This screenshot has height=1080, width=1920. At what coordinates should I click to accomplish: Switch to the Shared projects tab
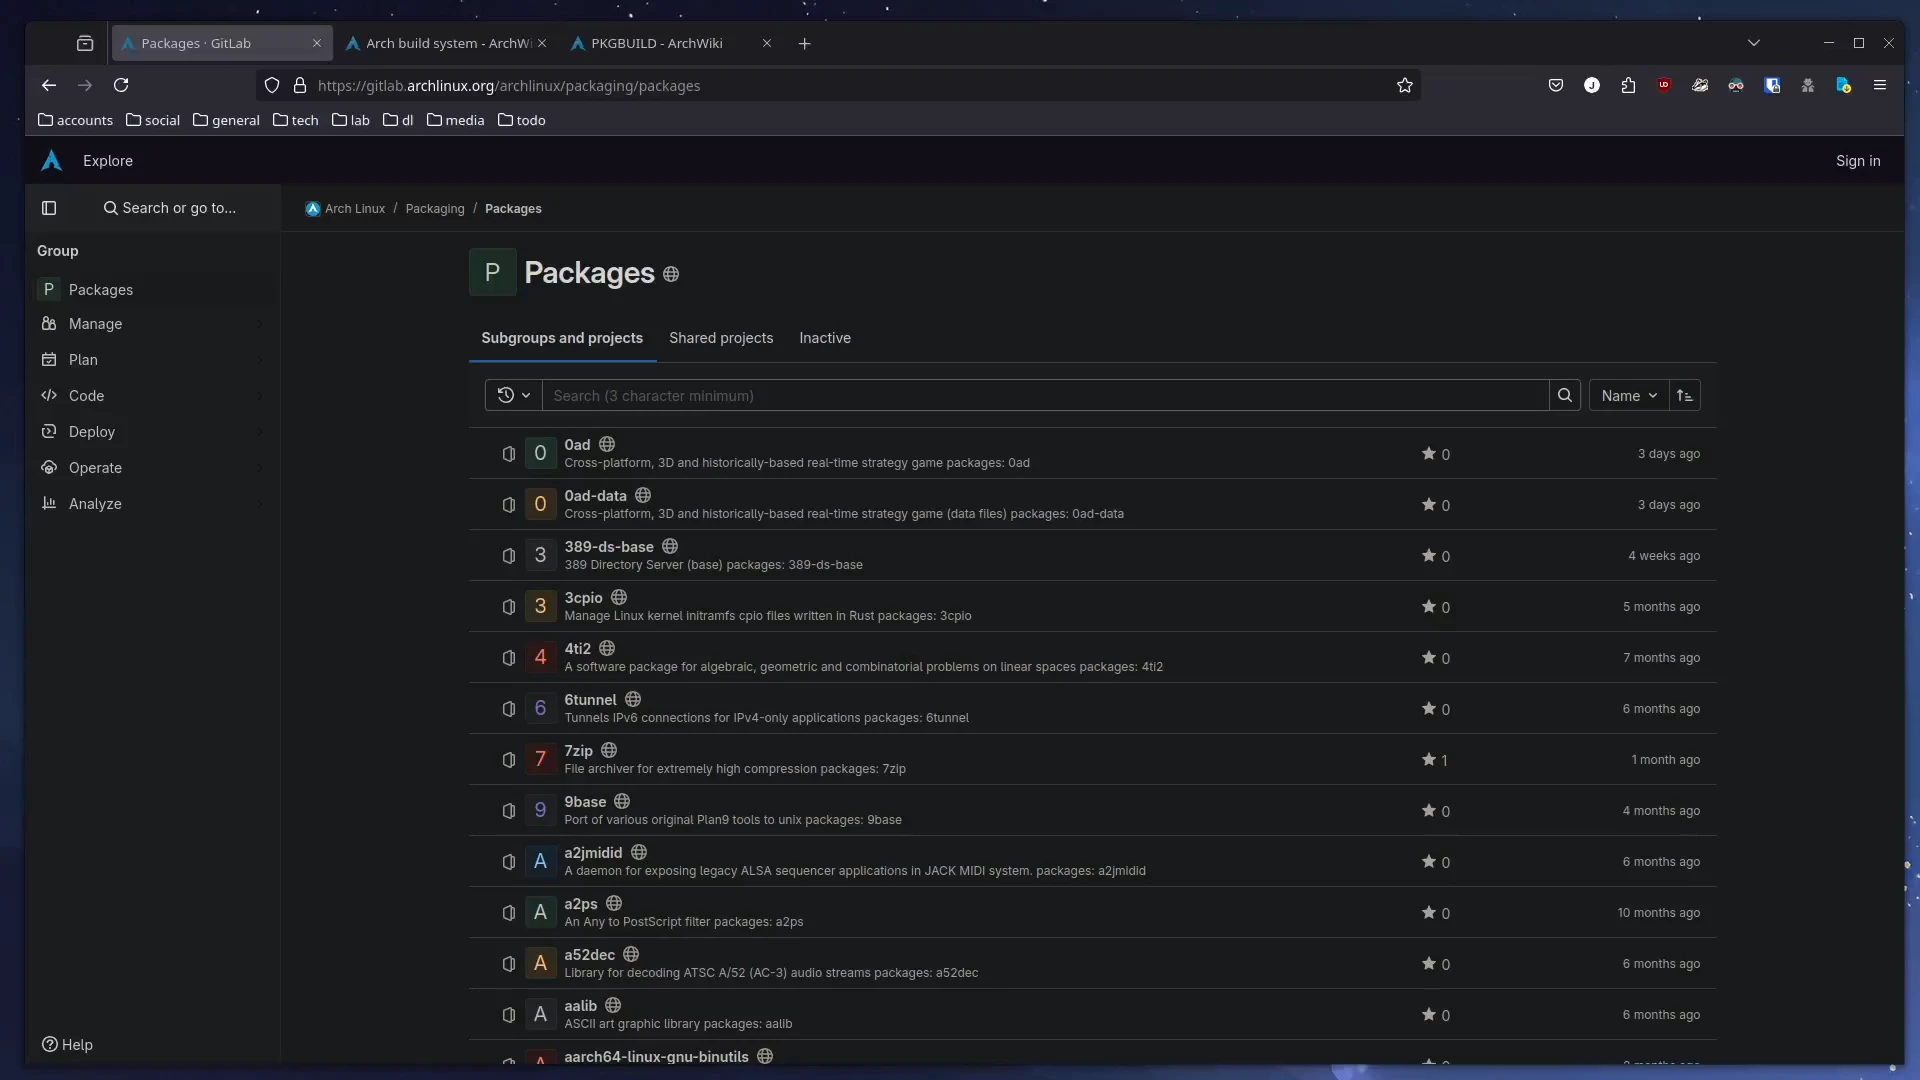tap(721, 338)
